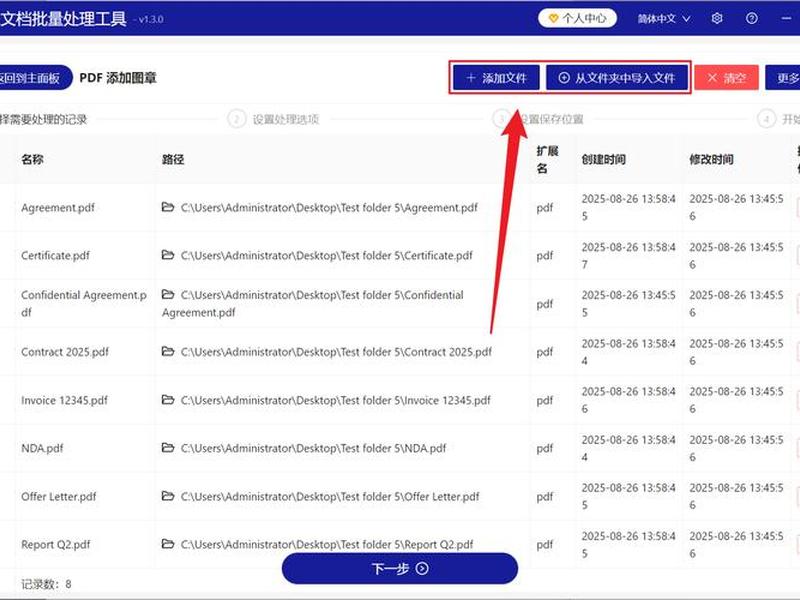Select step 2 设置处理选项
Viewport: 800px width, 600px height.
point(274,119)
